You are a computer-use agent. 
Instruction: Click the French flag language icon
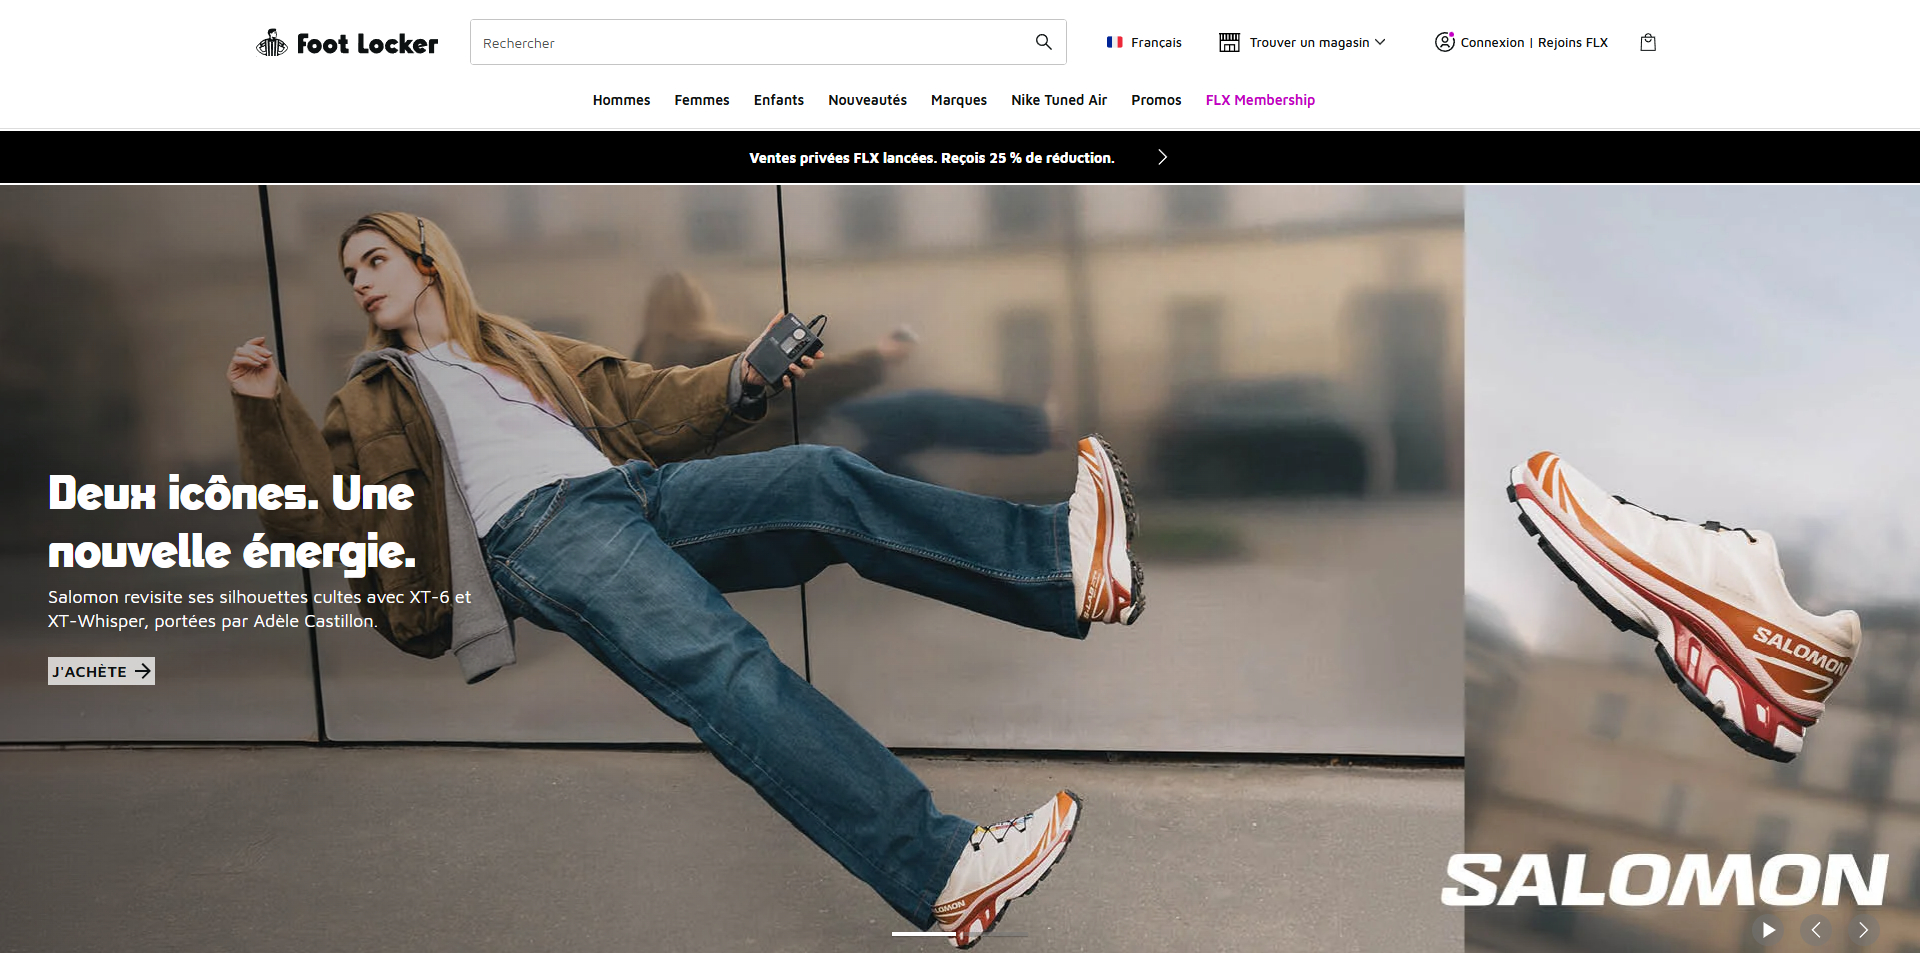[x=1114, y=42]
